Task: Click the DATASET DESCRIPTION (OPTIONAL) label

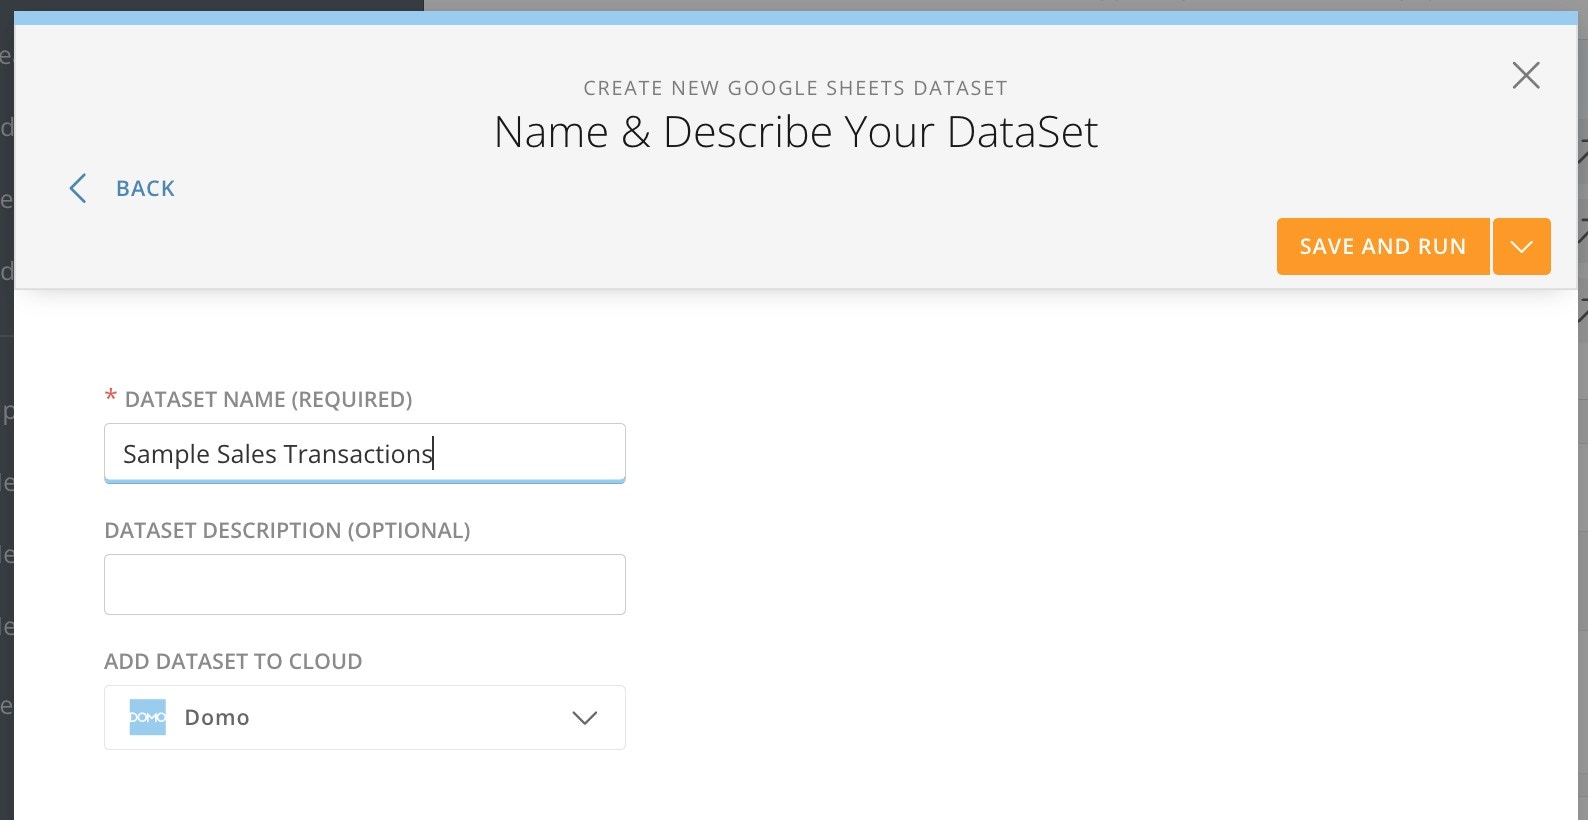Action: tap(287, 530)
